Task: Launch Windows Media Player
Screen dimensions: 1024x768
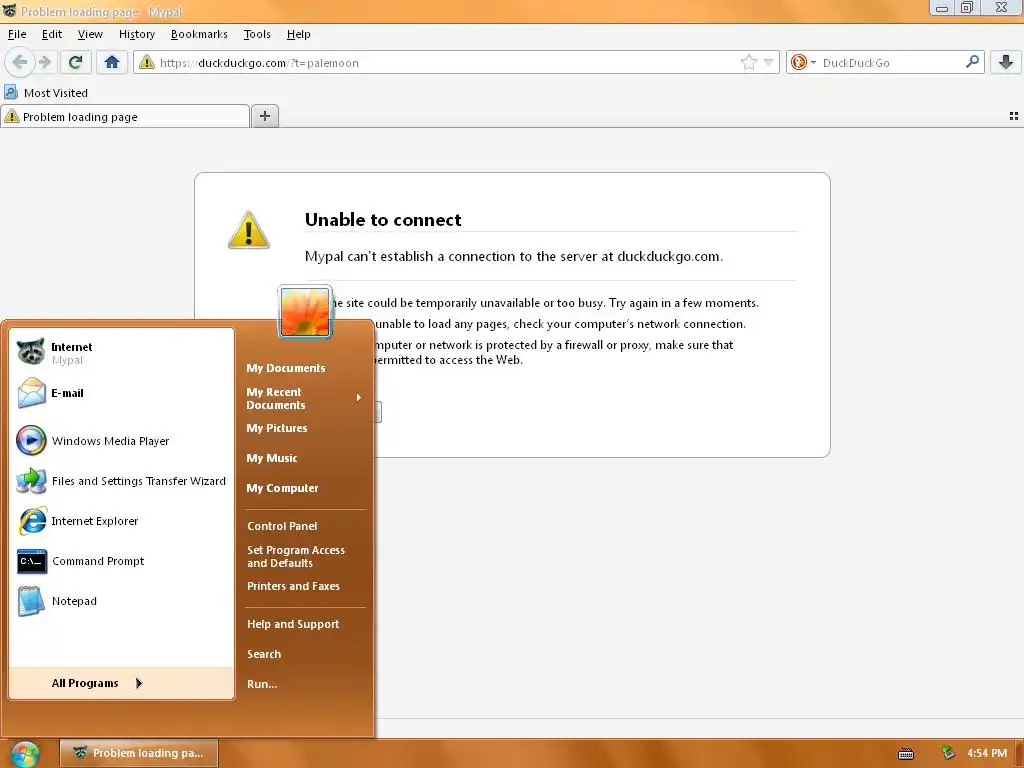Action: click(121, 441)
